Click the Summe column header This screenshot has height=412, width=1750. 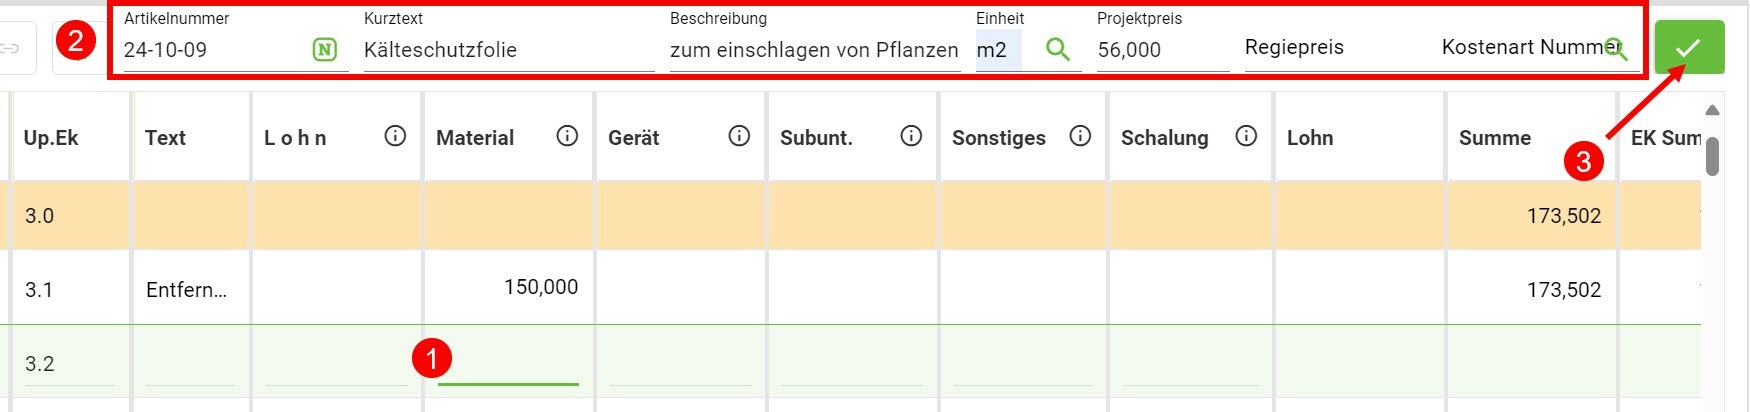click(x=1494, y=138)
